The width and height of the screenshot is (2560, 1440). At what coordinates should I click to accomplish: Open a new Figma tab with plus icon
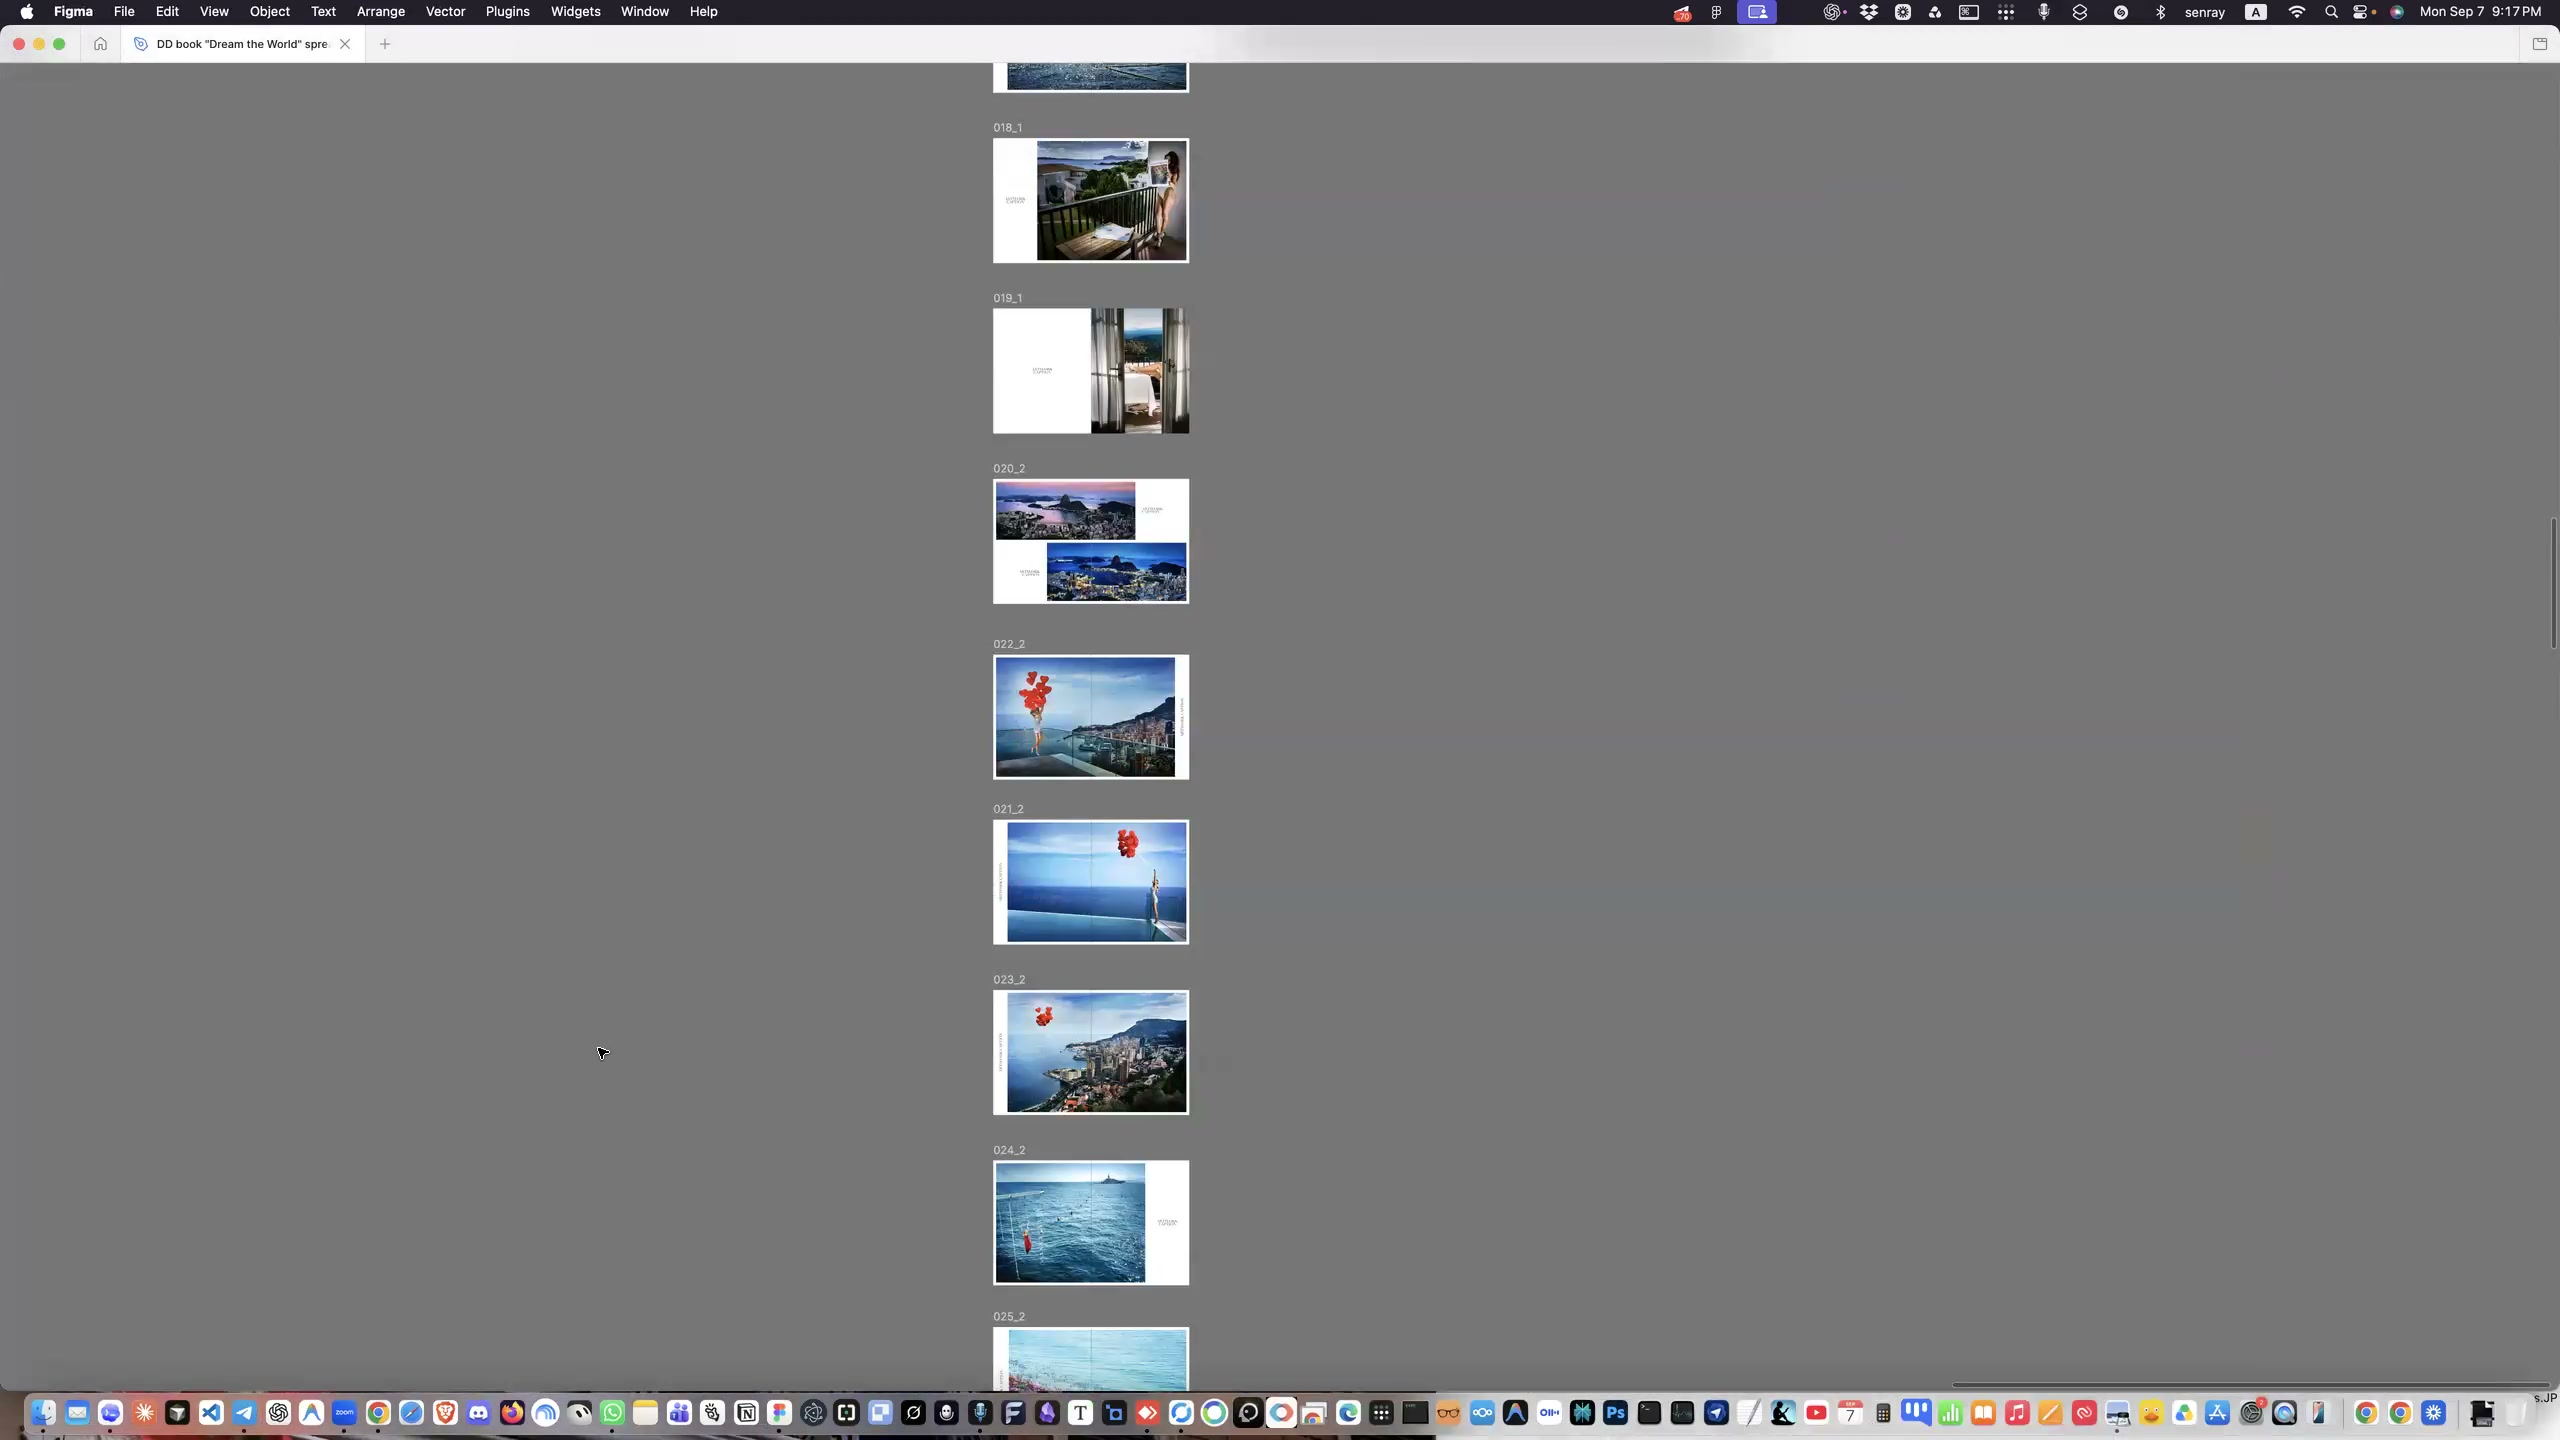pos(385,44)
